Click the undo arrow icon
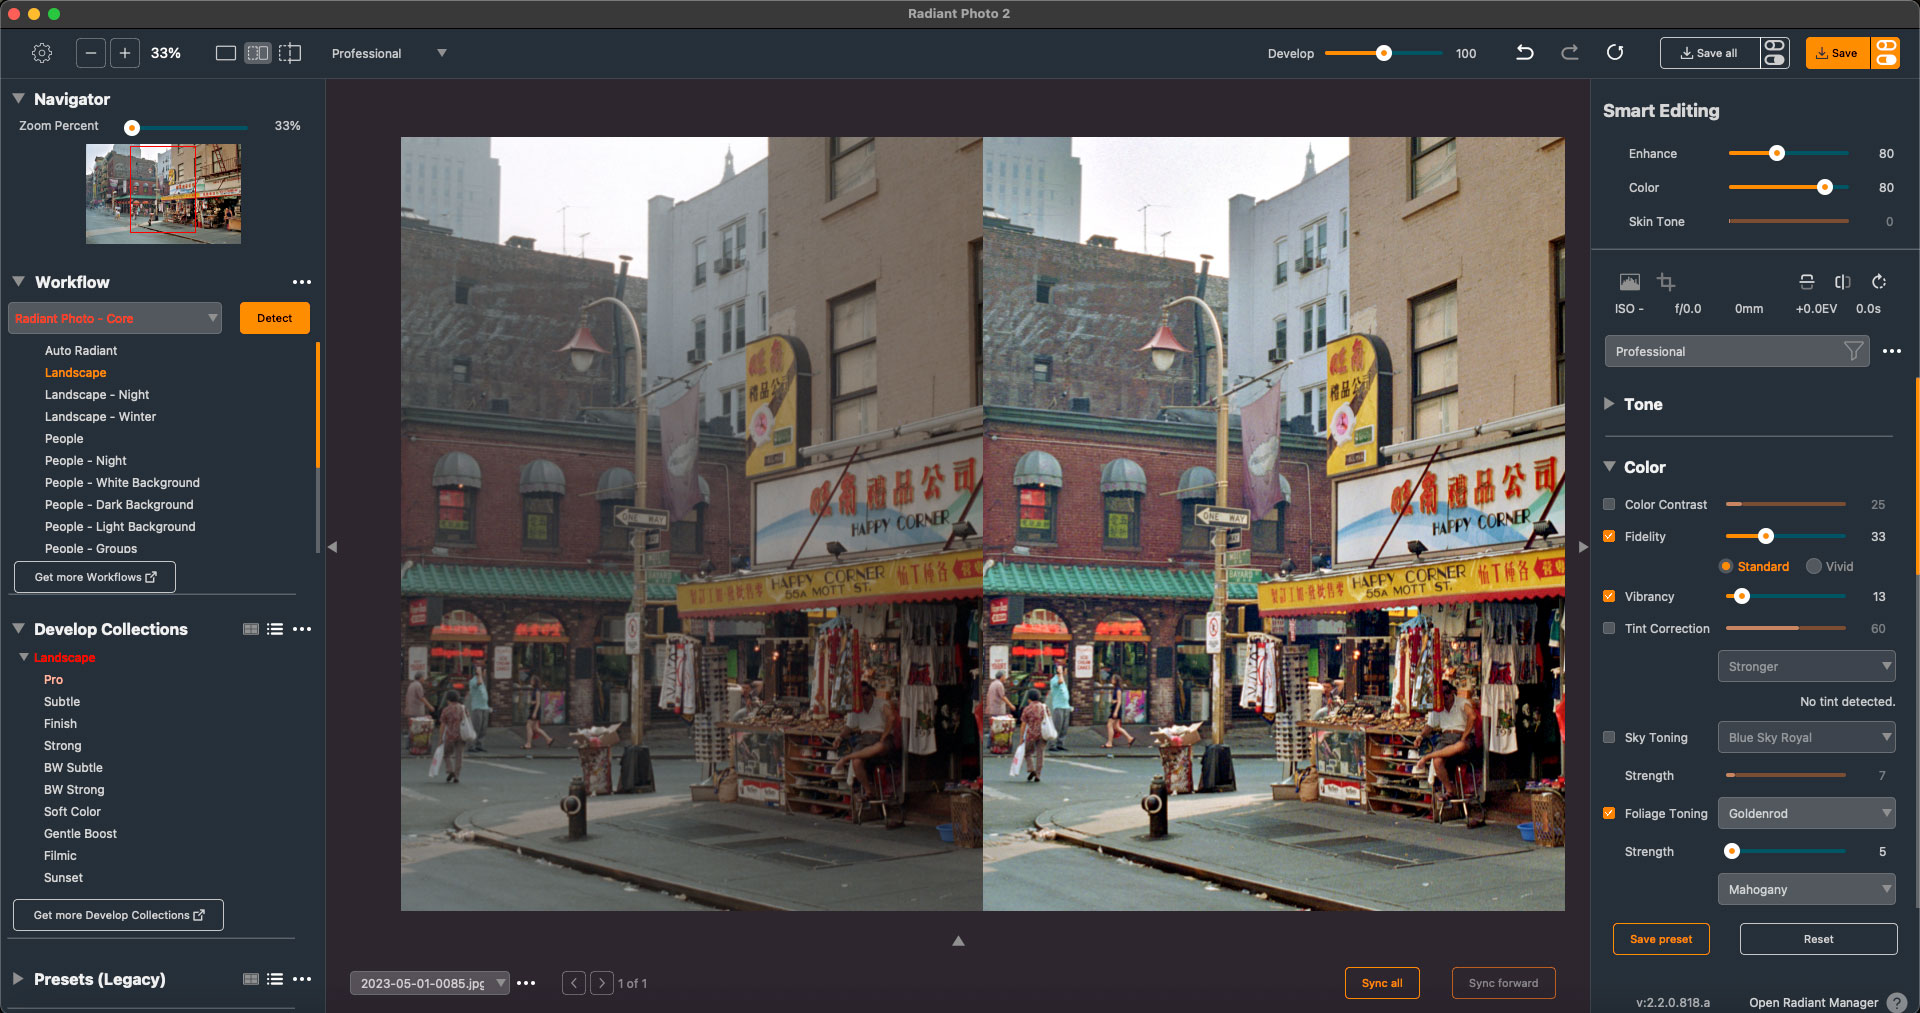The height and width of the screenshot is (1013, 1920). pos(1524,53)
